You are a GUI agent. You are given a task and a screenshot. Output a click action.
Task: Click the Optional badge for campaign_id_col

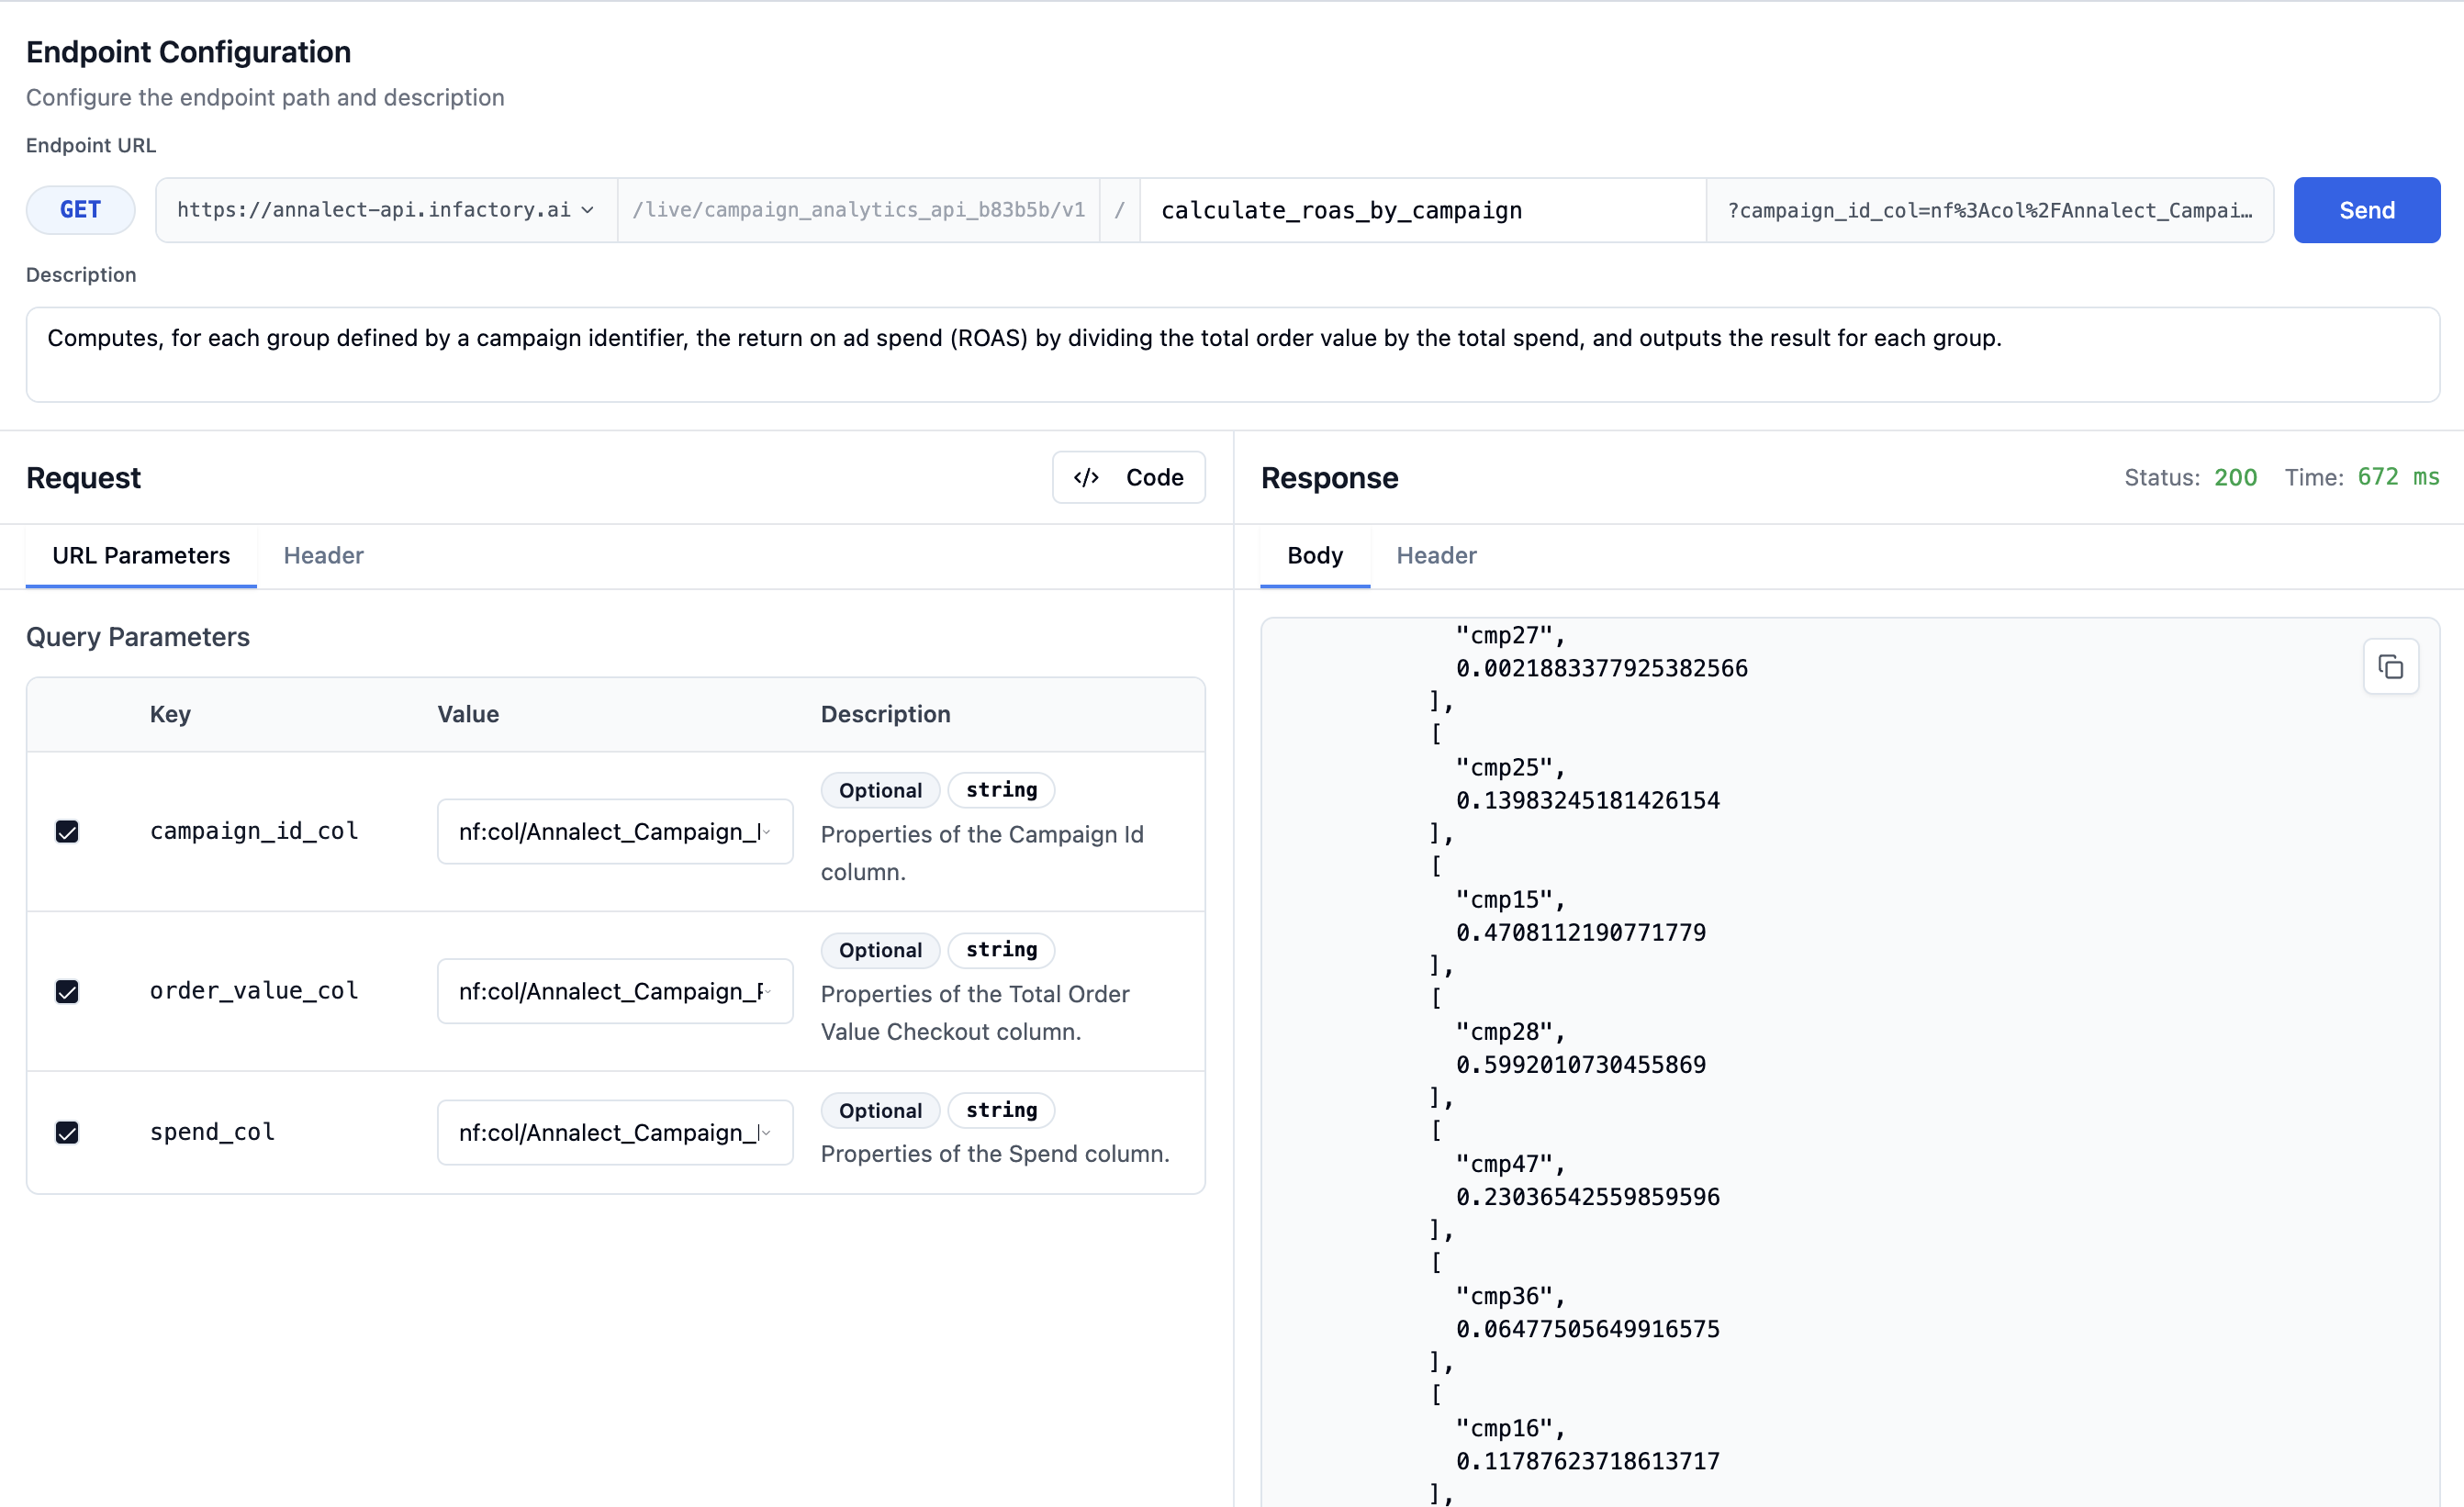[880, 790]
